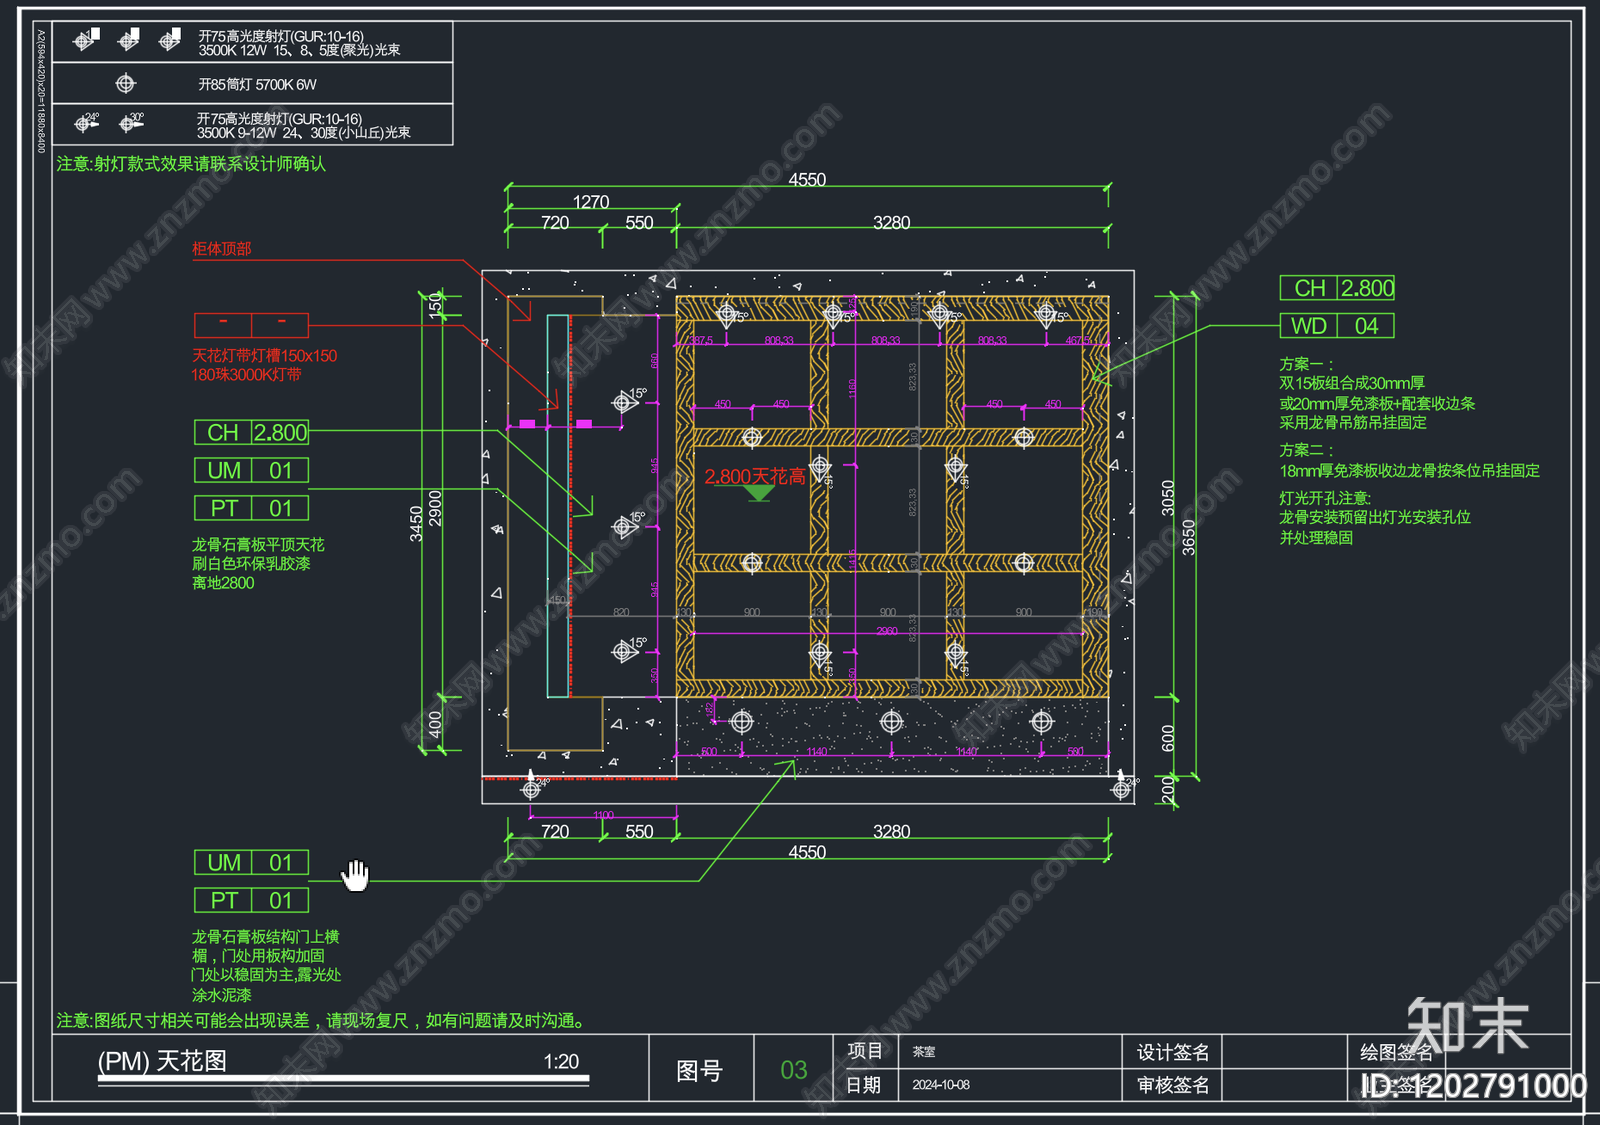Select the 方案一： heading

(x=1307, y=364)
